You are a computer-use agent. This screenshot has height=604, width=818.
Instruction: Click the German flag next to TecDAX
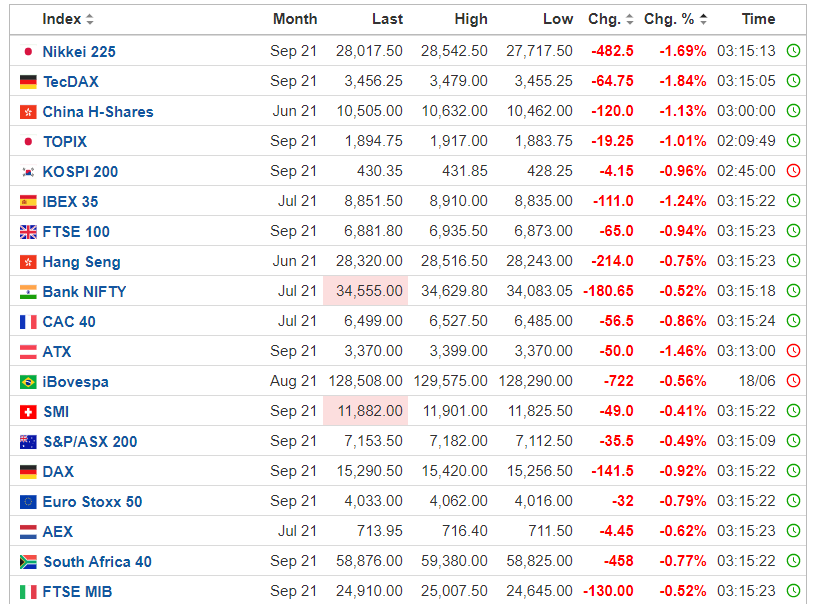click(28, 82)
